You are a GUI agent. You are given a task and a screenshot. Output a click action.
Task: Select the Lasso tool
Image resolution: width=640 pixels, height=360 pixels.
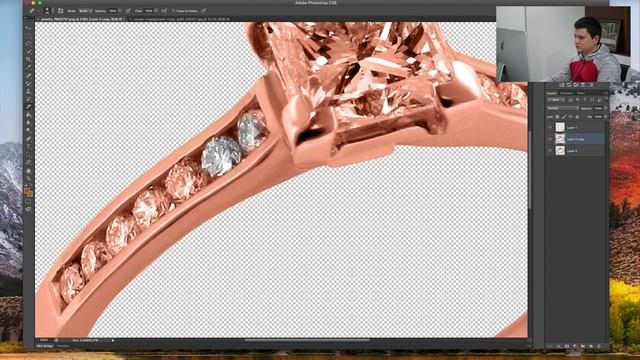tap(29, 43)
